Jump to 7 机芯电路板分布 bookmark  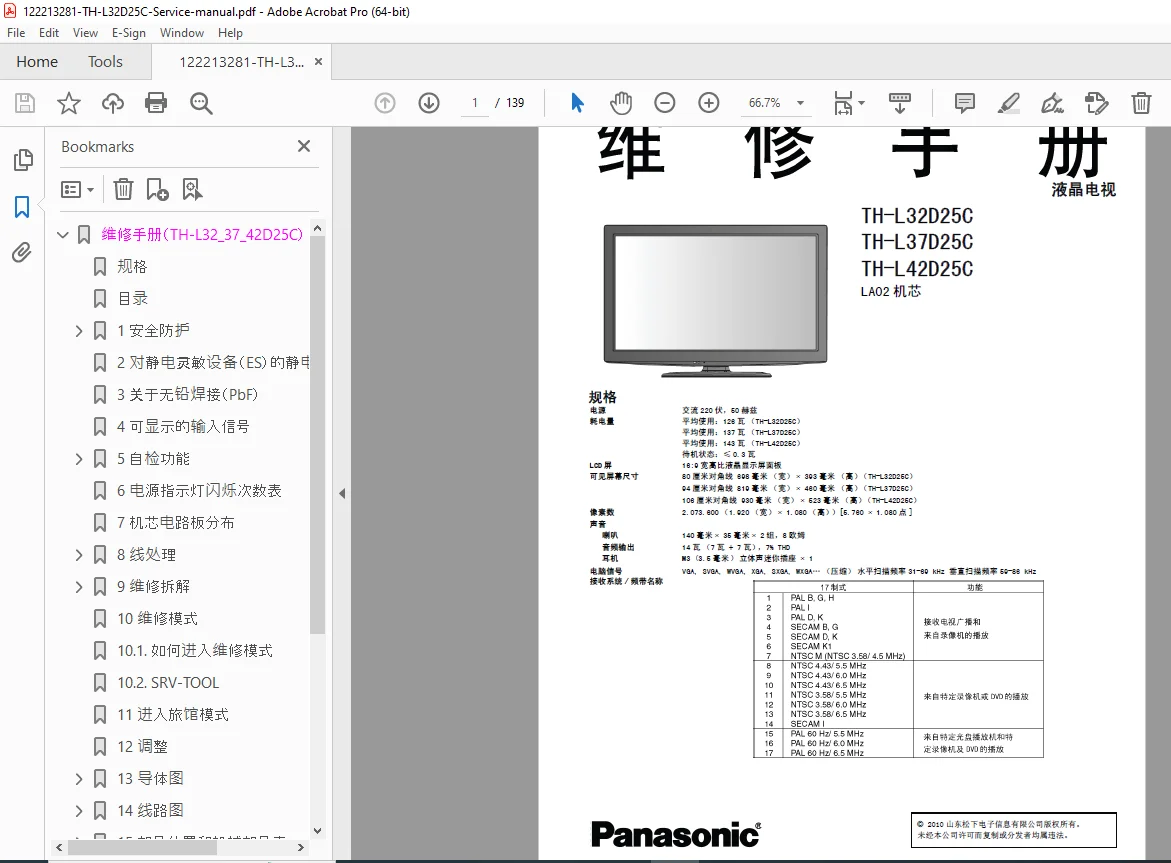point(176,523)
